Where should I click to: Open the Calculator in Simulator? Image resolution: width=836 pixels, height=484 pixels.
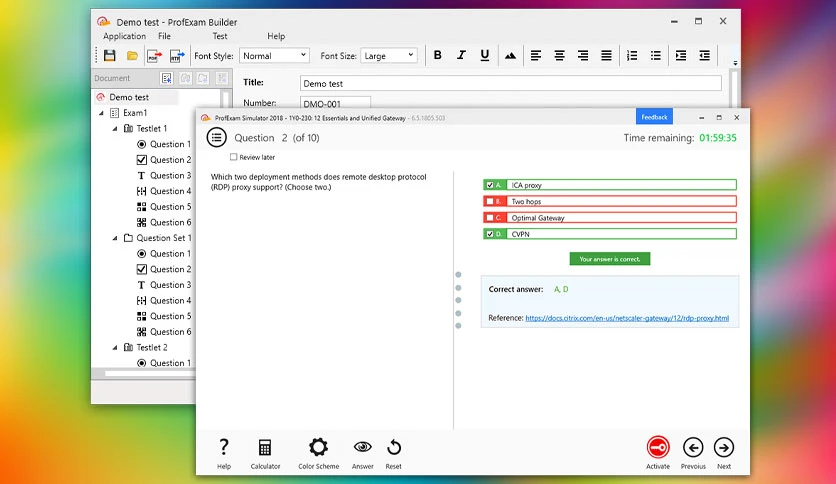(265, 447)
